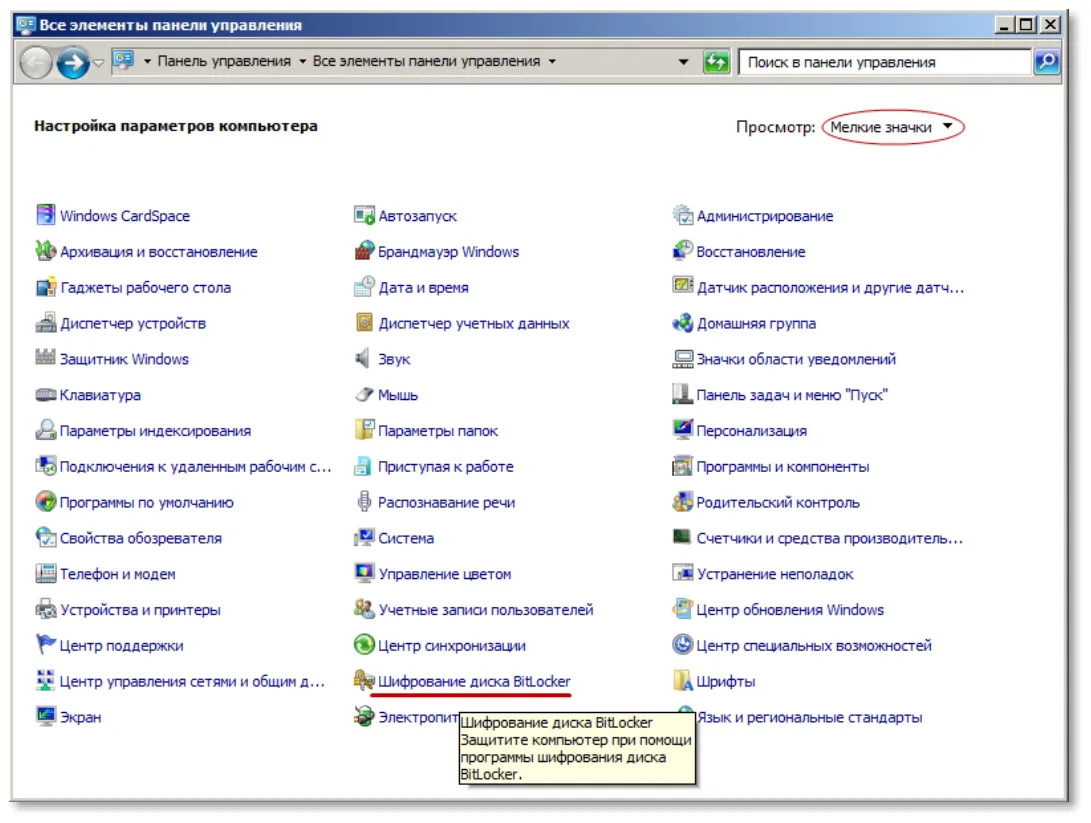1091x823 pixels.
Task: Click the green refresh button
Action: (716, 62)
